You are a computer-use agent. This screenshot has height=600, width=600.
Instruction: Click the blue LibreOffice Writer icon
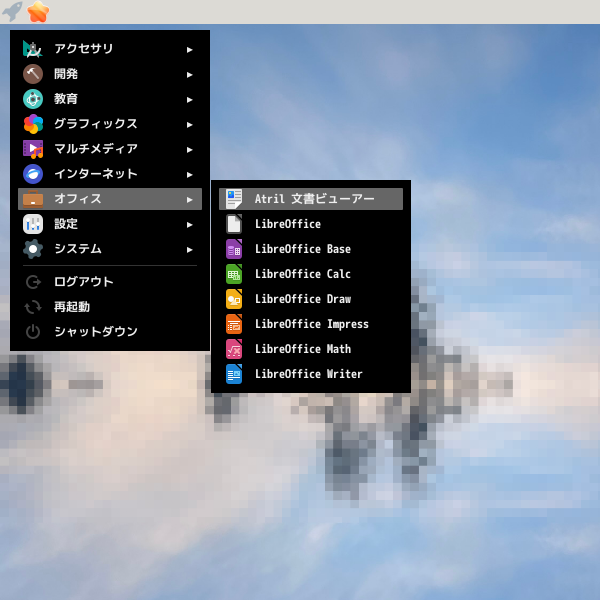coord(234,374)
